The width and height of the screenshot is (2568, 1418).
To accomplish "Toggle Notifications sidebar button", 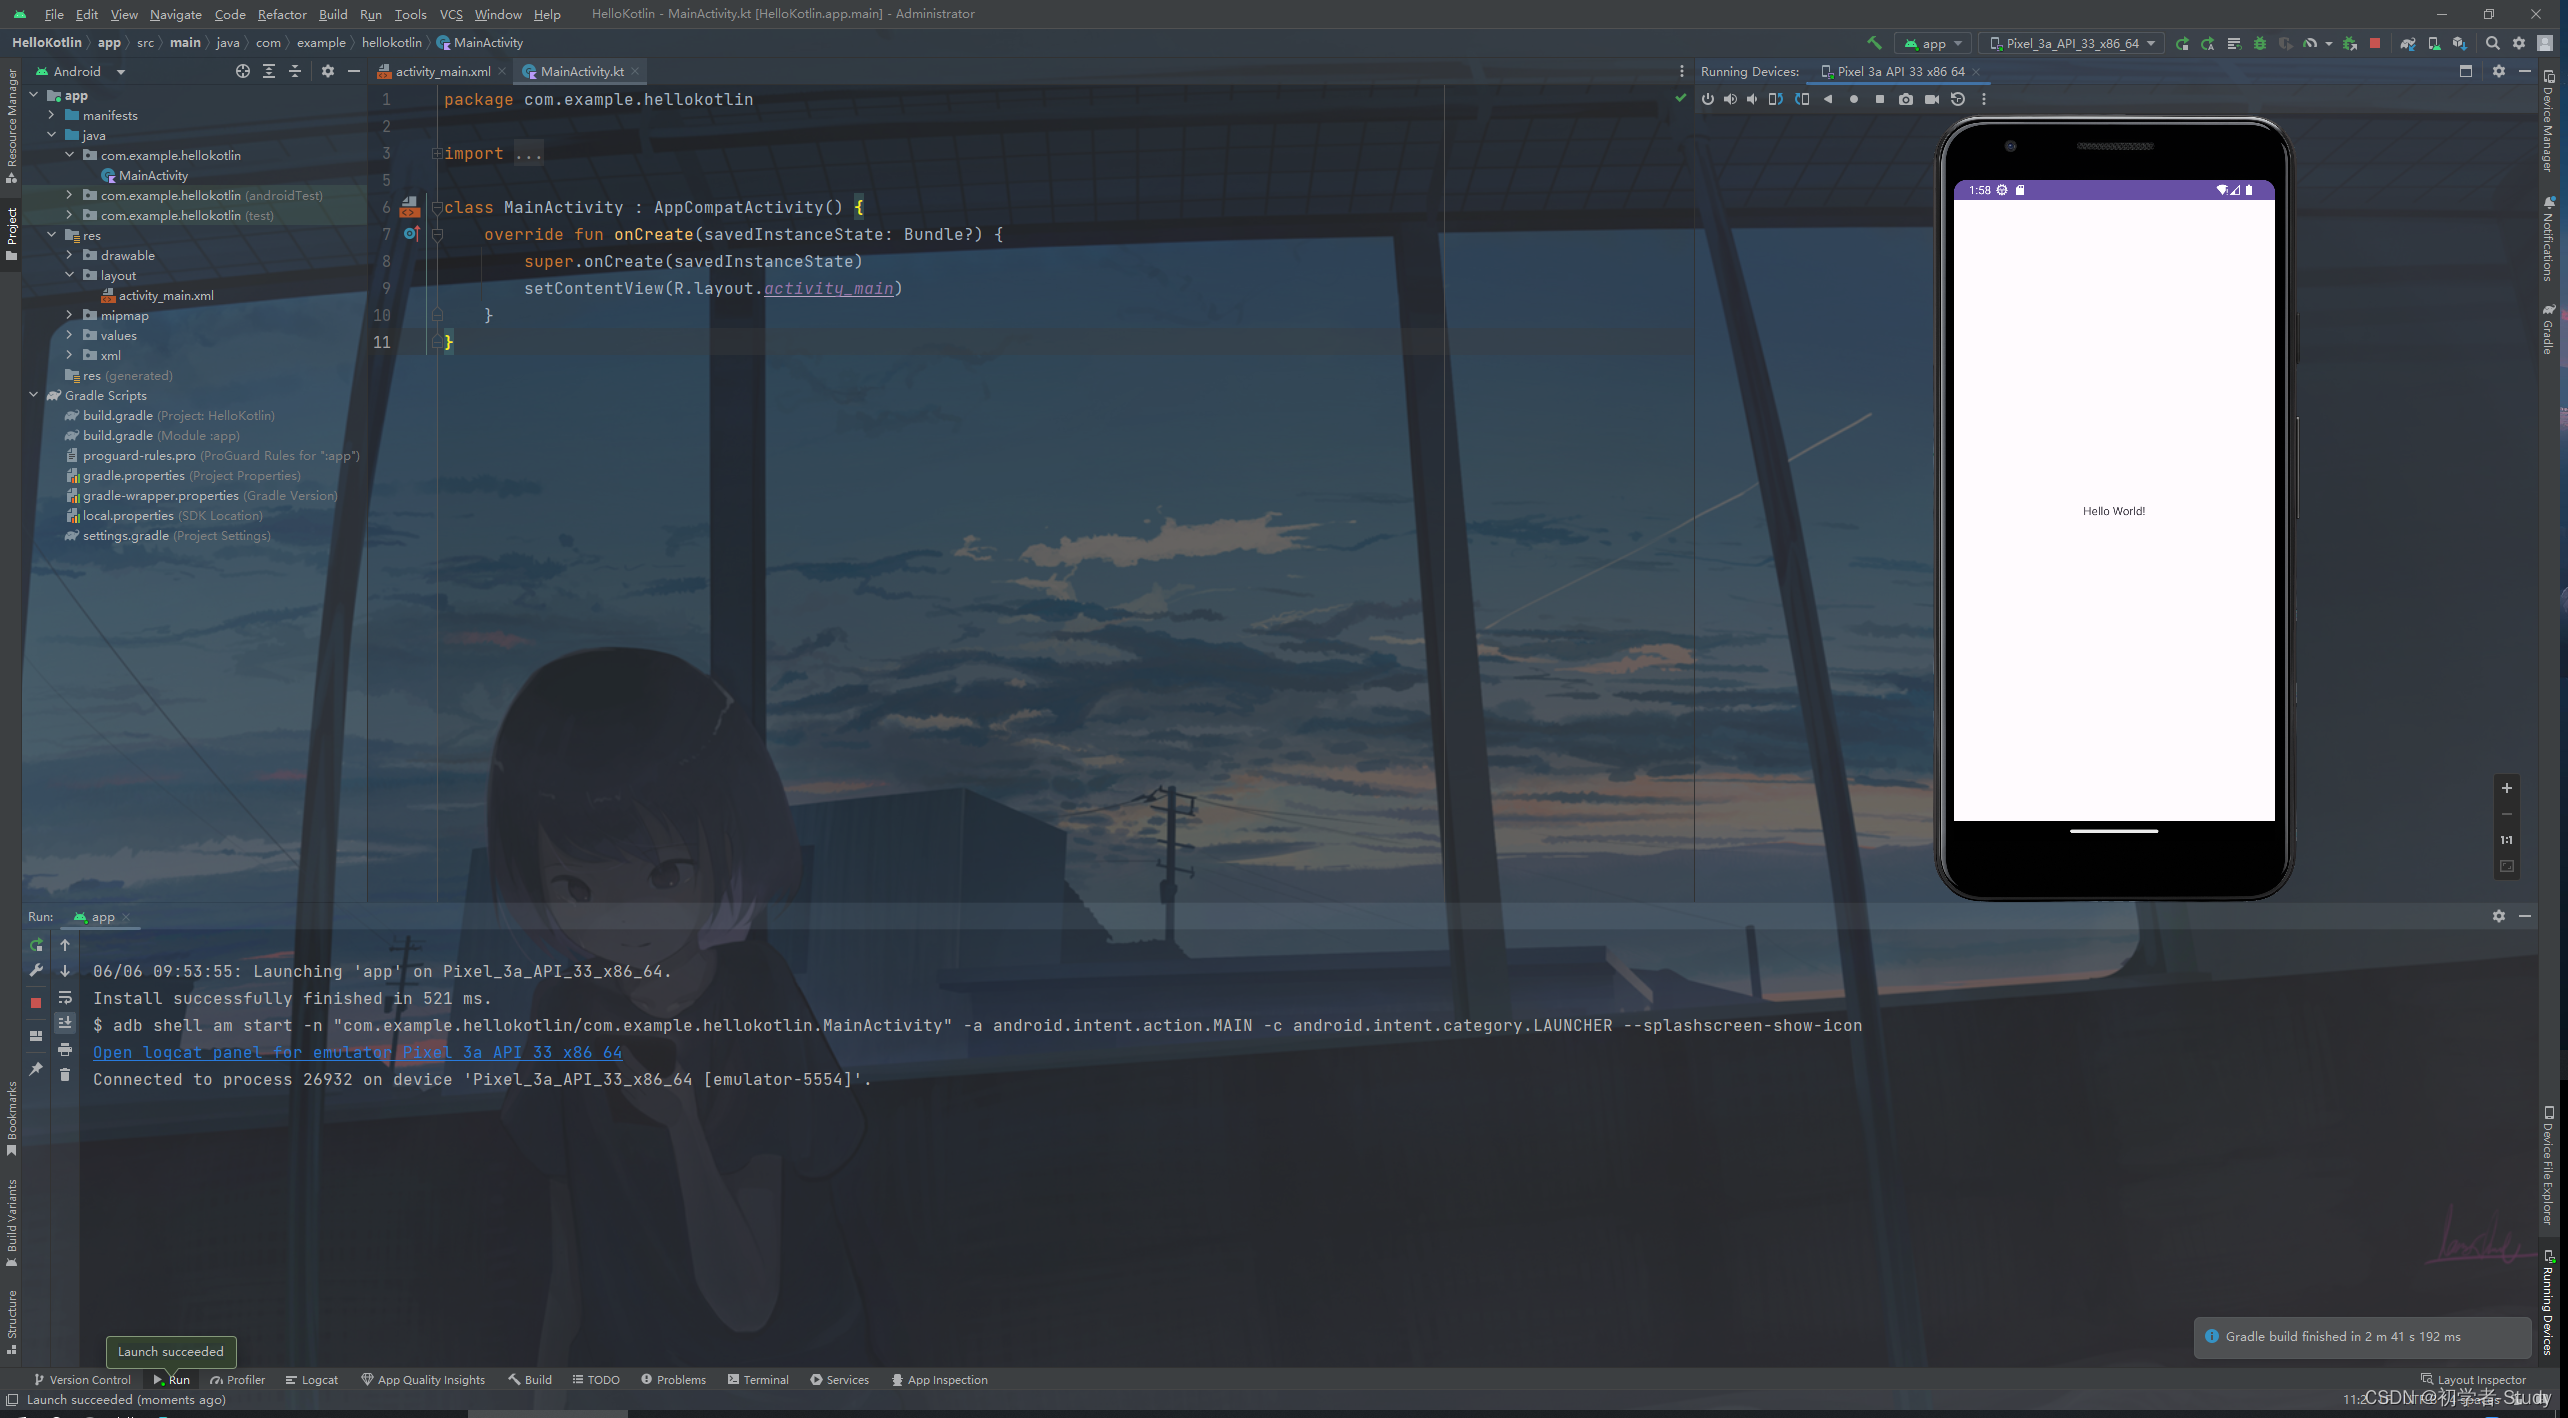I will coord(2548,238).
